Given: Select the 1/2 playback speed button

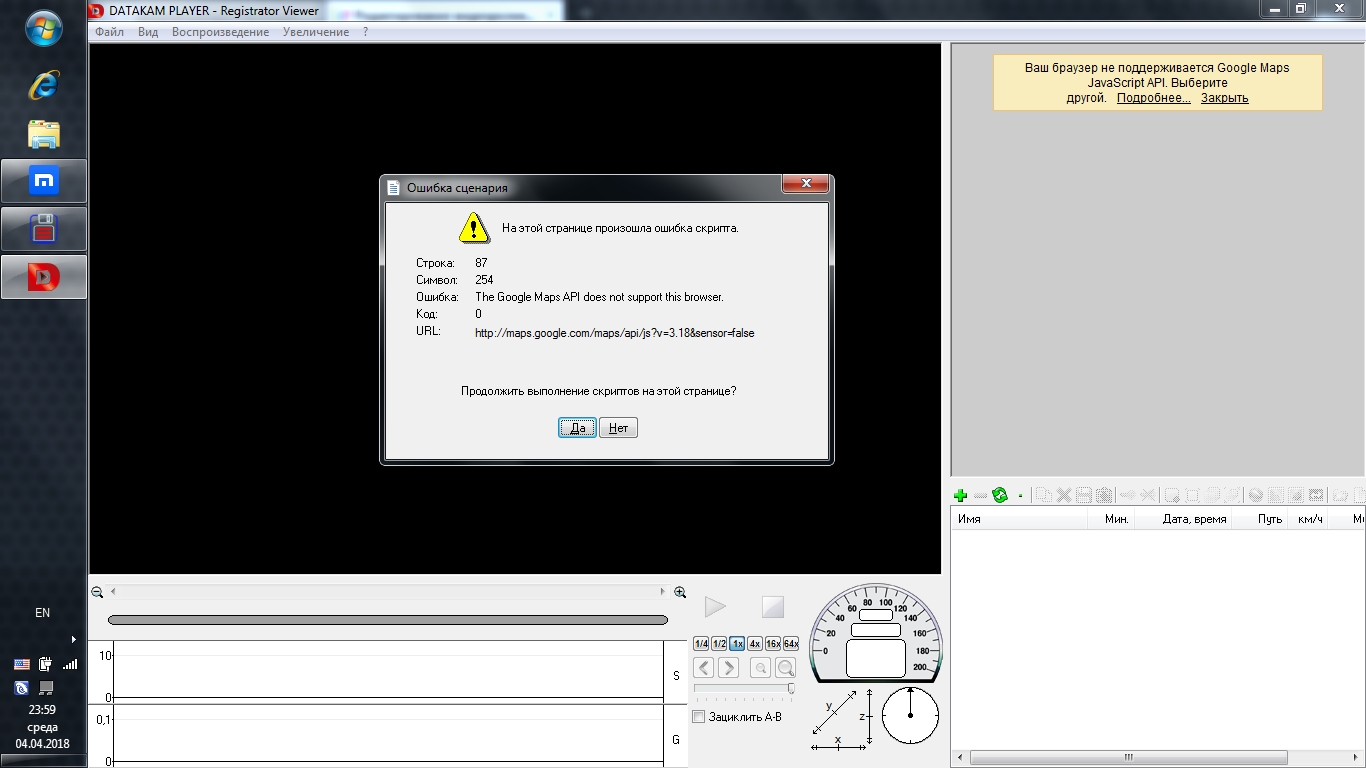Looking at the screenshot, I should tap(719, 644).
